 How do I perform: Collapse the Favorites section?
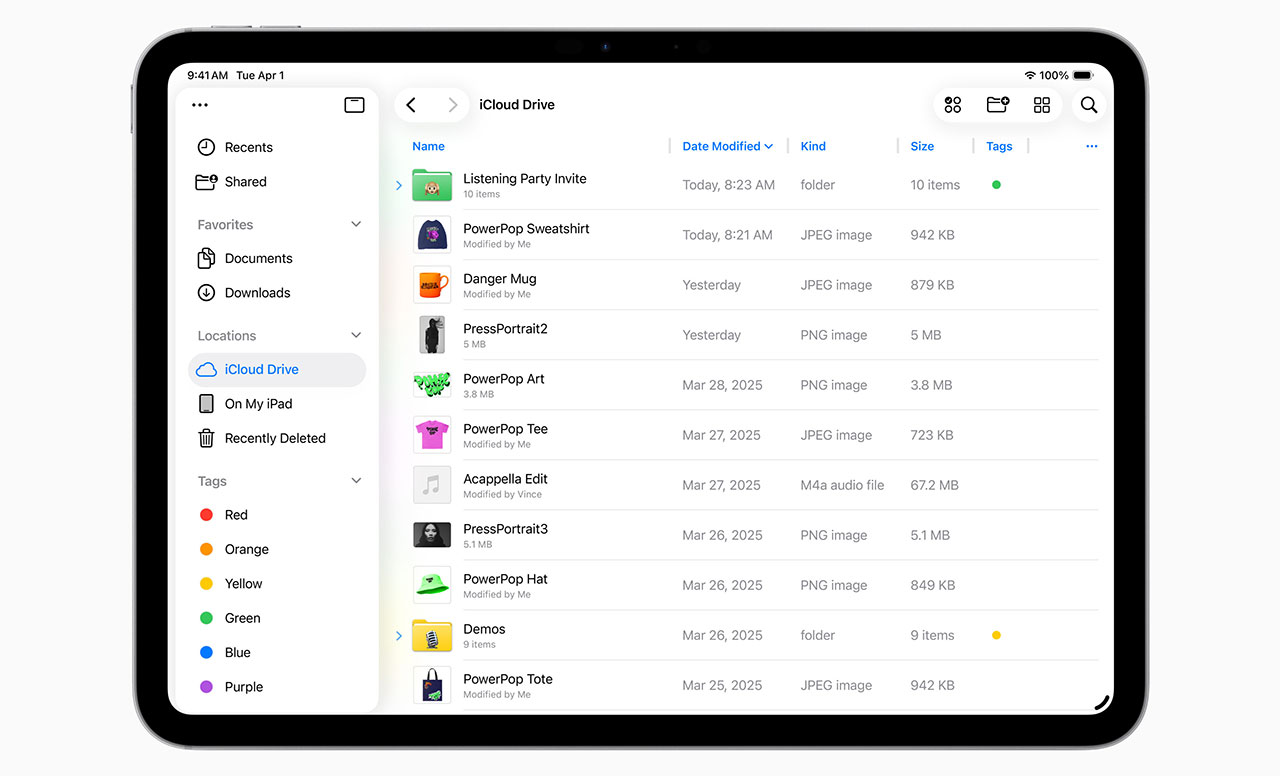pyautogui.click(x=356, y=225)
